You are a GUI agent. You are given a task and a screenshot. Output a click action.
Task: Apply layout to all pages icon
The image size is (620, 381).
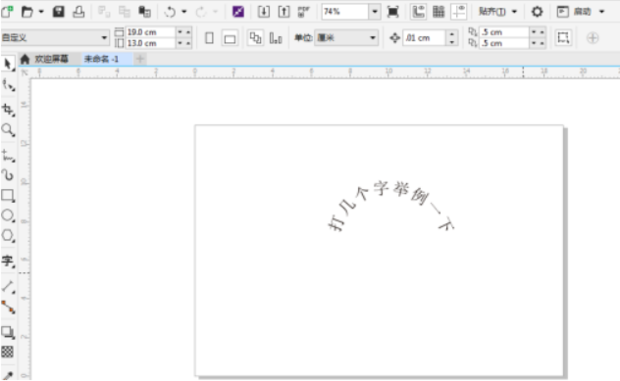point(255,38)
